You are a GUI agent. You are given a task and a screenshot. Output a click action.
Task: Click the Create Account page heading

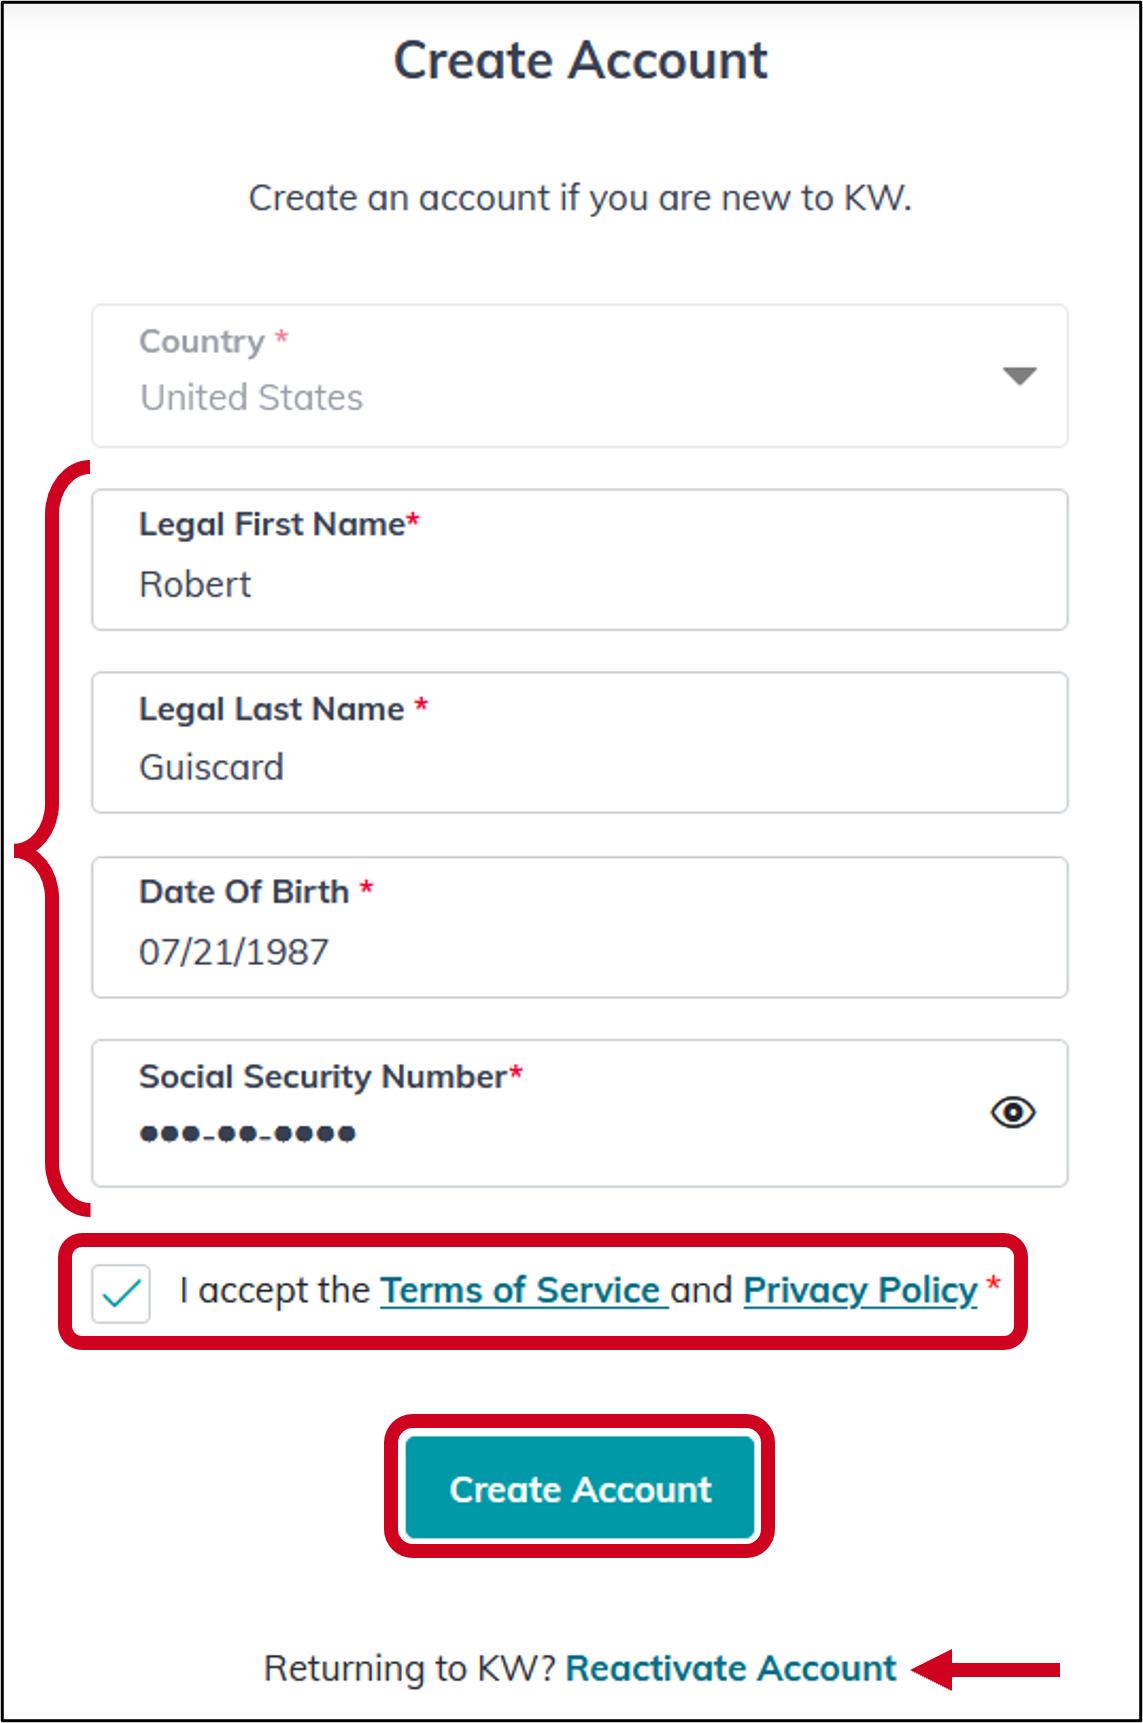click(581, 60)
